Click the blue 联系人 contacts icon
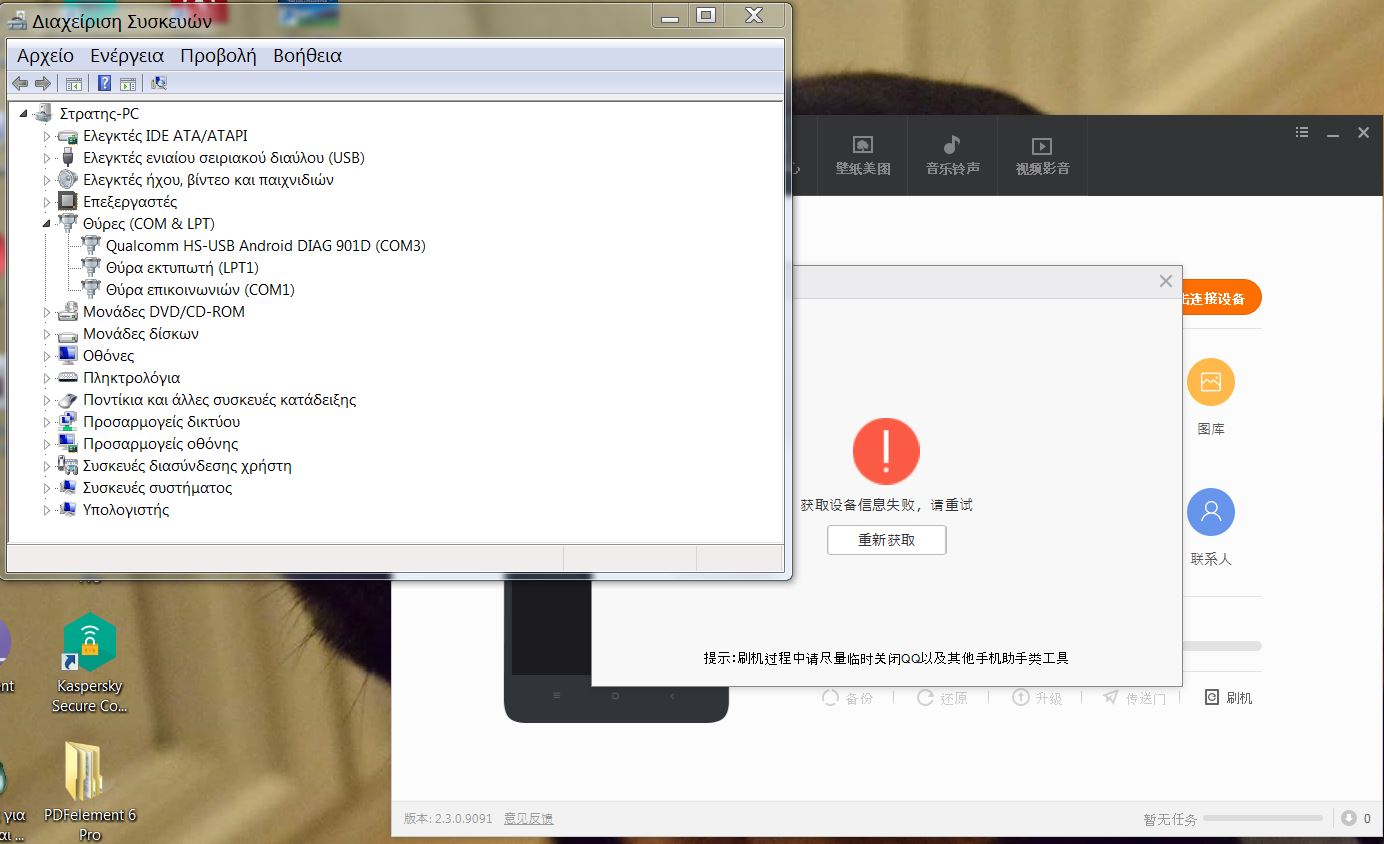 (1210, 512)
